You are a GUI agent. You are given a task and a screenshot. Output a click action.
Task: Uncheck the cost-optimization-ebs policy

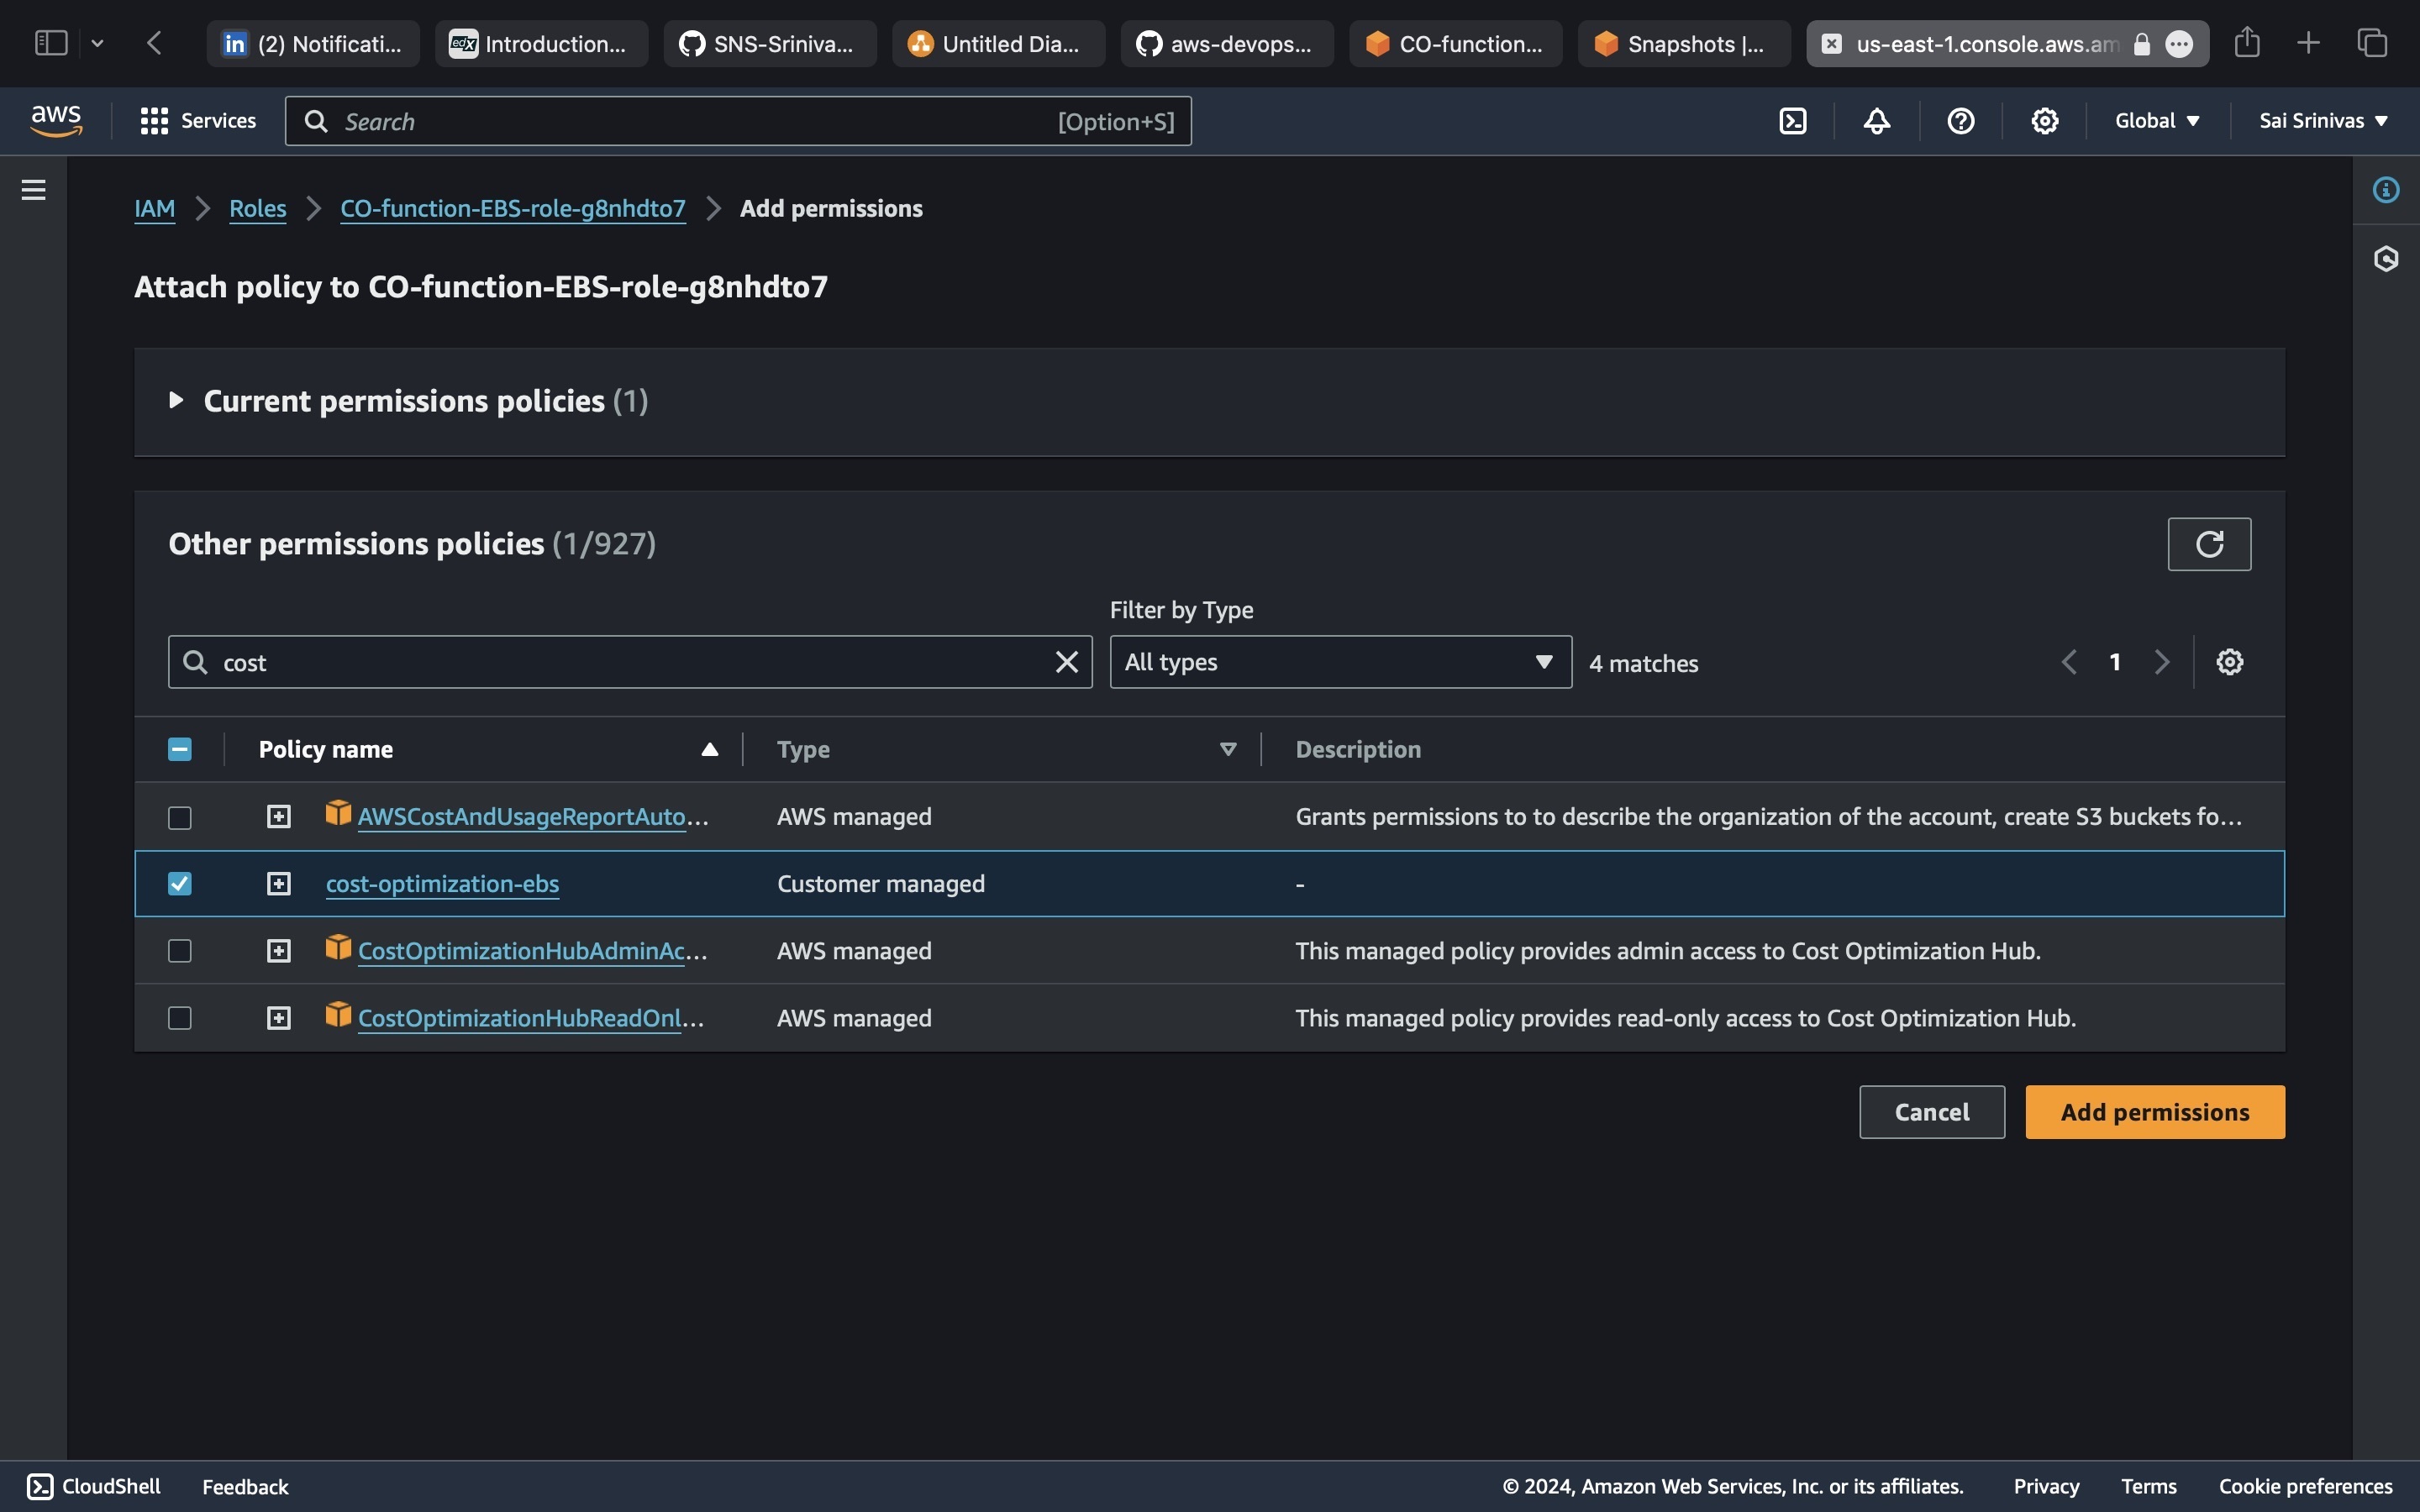[x=179, y=883]
